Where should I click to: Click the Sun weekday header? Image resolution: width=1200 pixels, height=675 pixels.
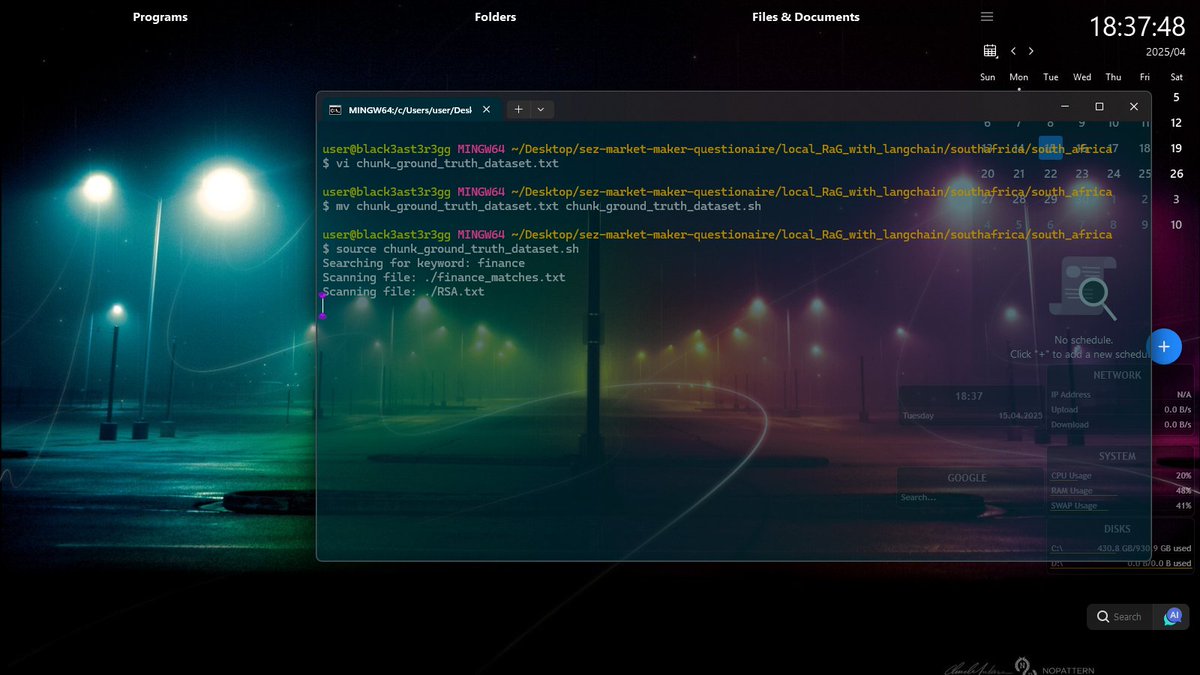(988, 77)
